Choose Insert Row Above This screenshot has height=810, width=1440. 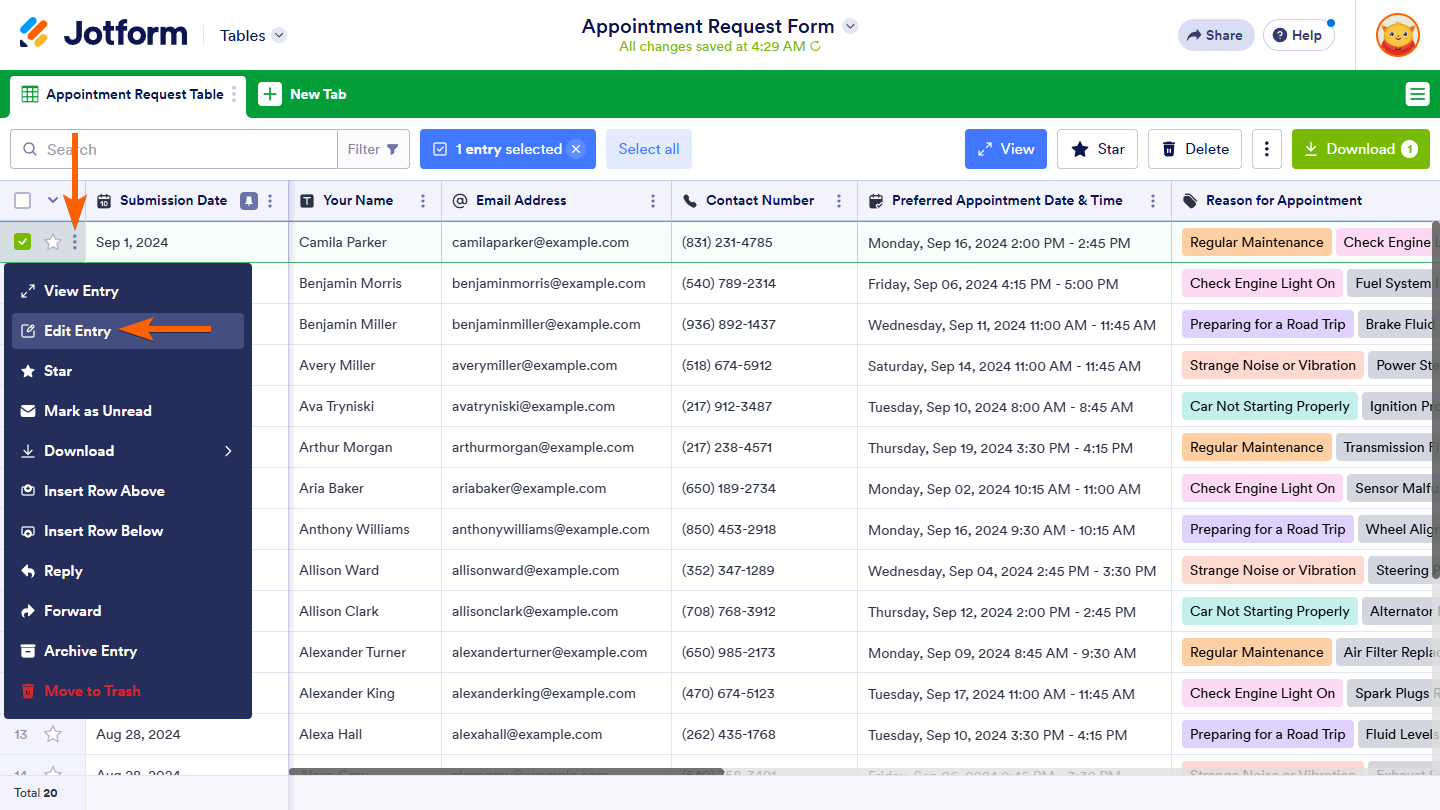[128, 491]
